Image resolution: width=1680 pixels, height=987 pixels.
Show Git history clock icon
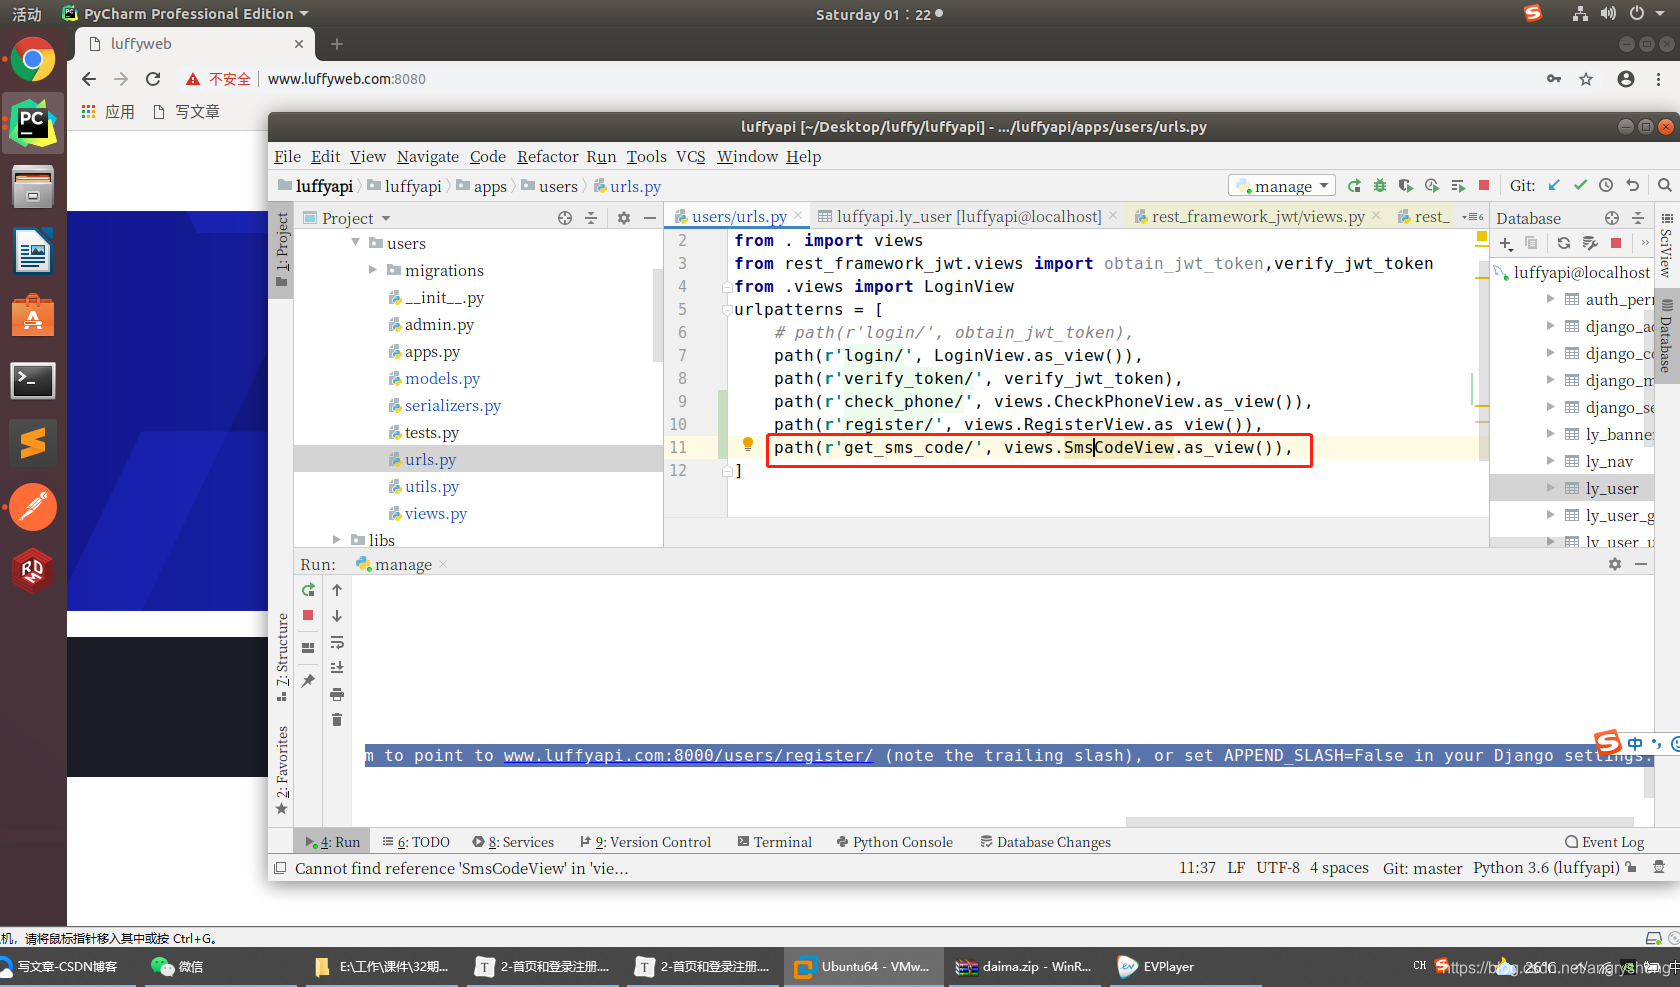1606,186
